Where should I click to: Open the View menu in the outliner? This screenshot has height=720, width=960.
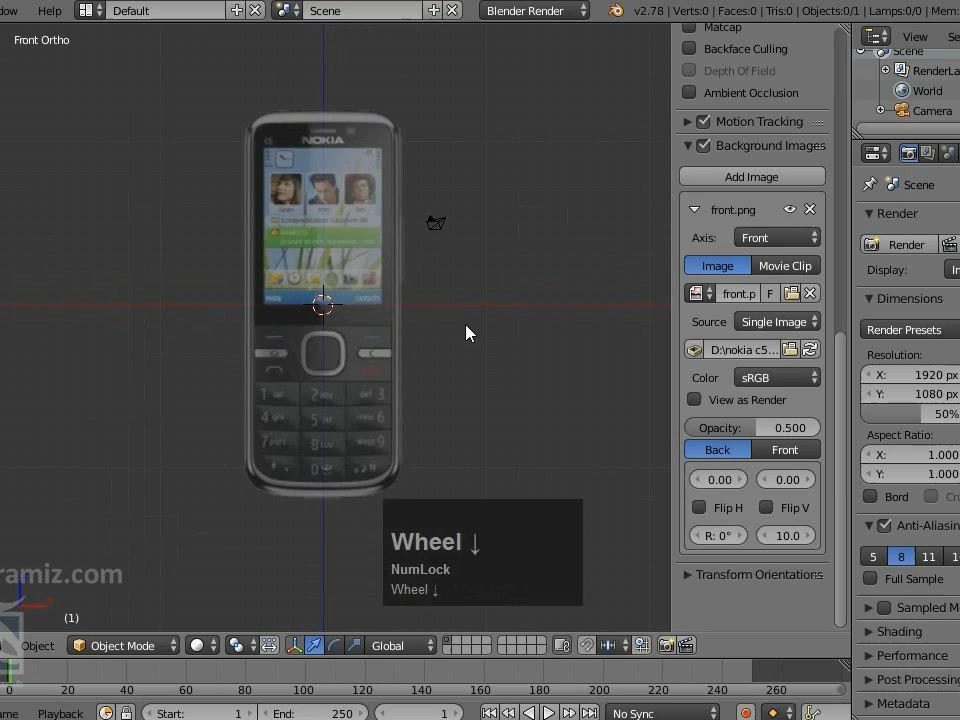(915, 37)
